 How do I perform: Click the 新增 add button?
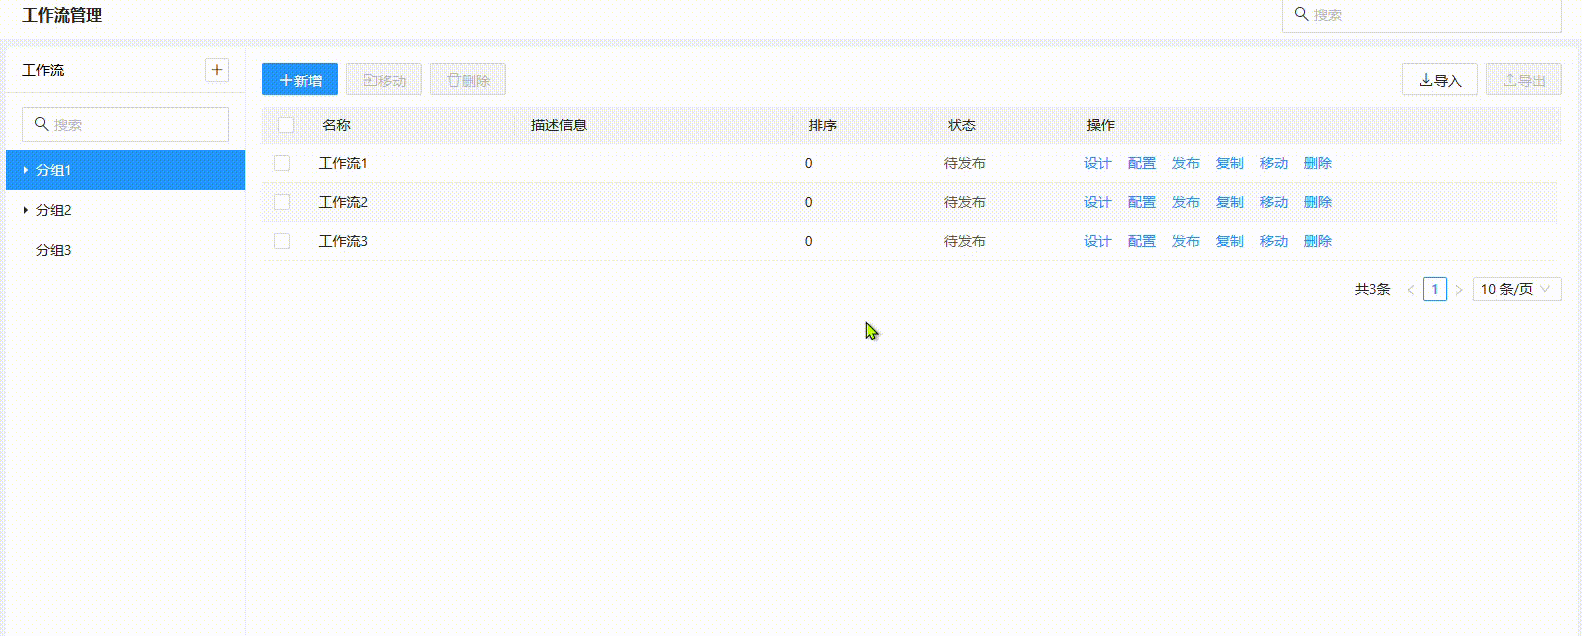pyautogui.click(x=300, y=80)
